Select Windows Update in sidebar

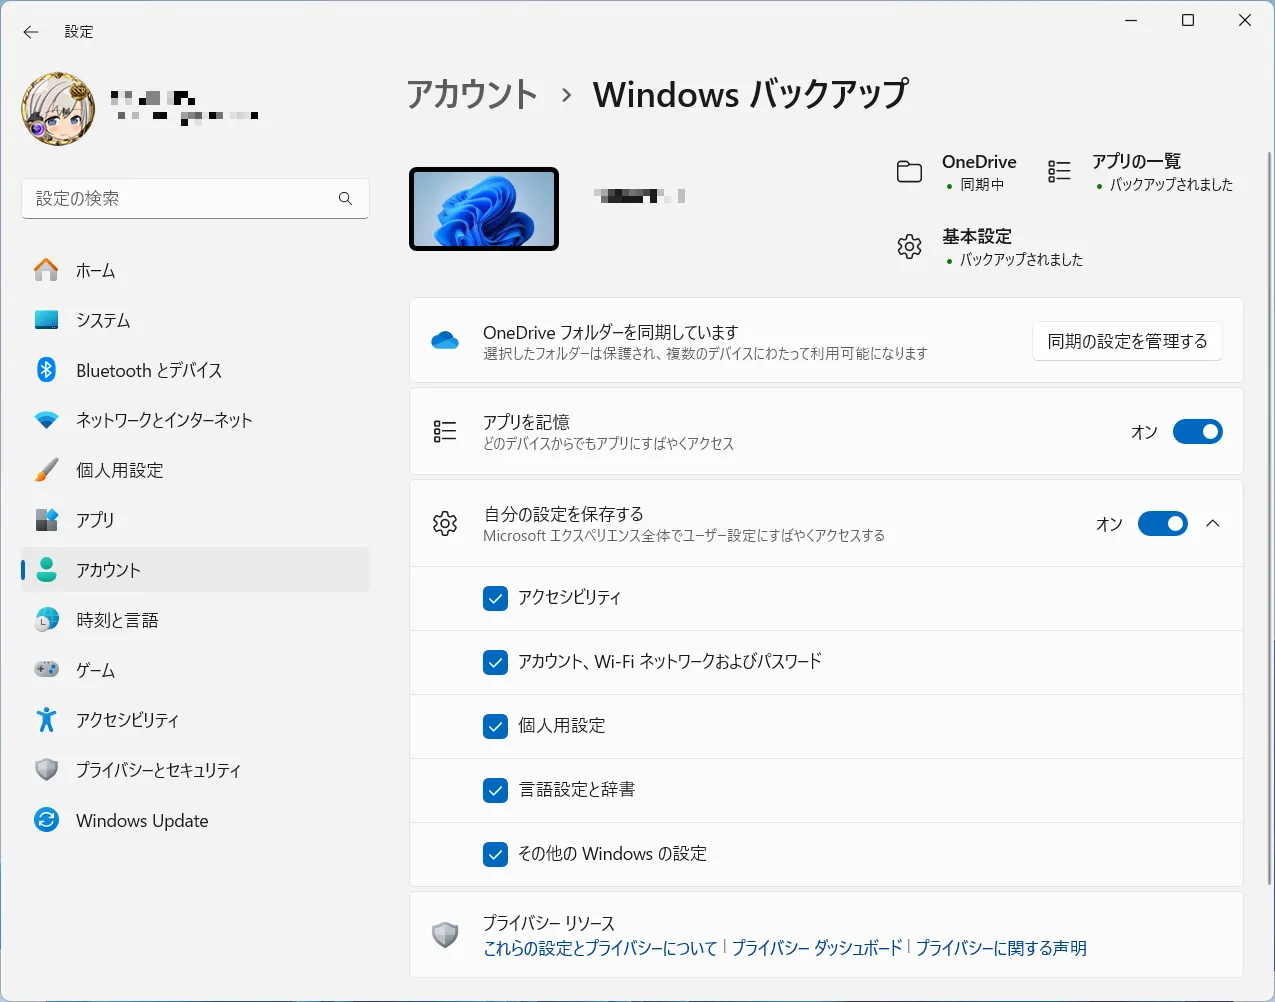195,820
